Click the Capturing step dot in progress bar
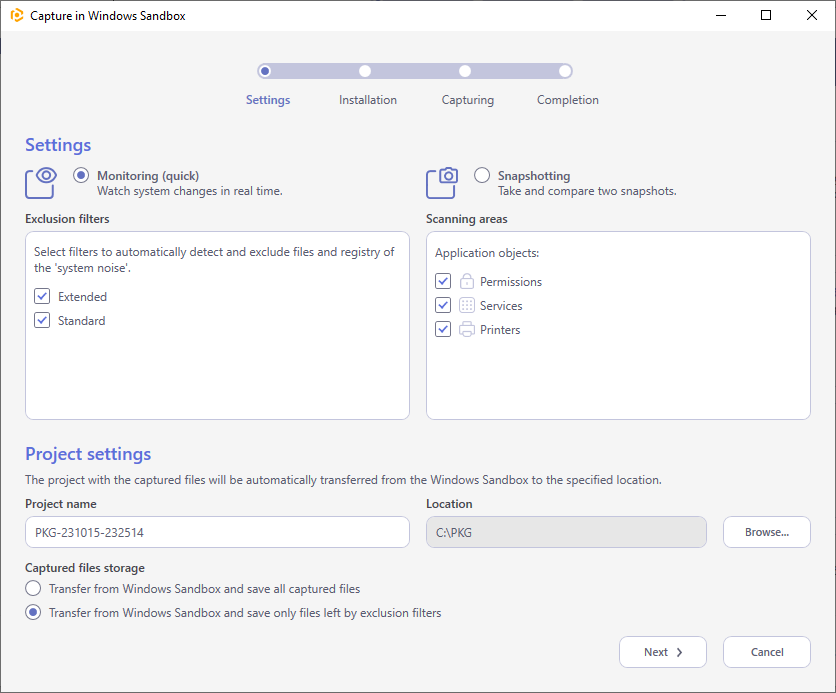Image resolution: width=836 pixels, height=693 pixels. (x=465, y=71)
